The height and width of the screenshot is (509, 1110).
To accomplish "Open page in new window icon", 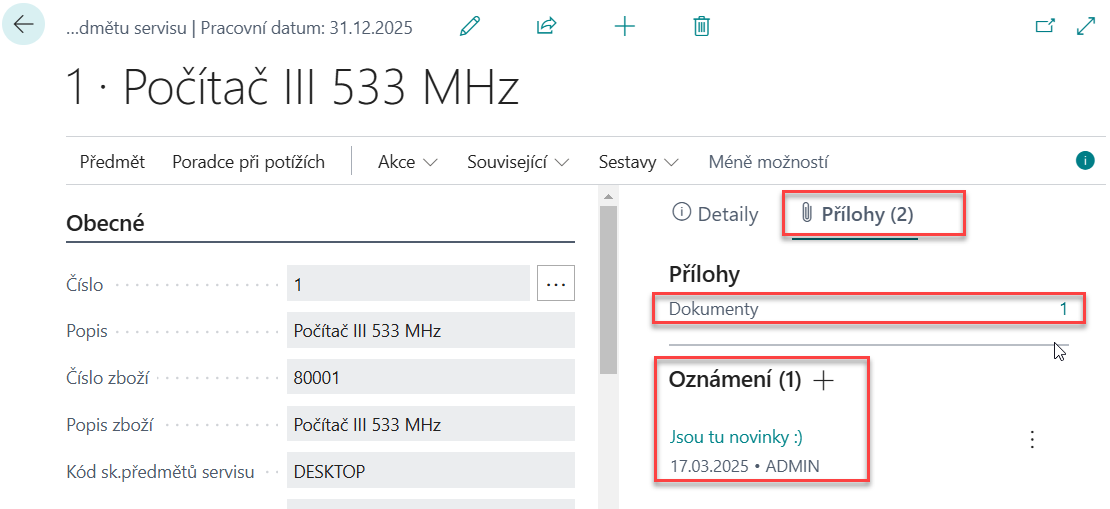I will (x=1045, y=26).
